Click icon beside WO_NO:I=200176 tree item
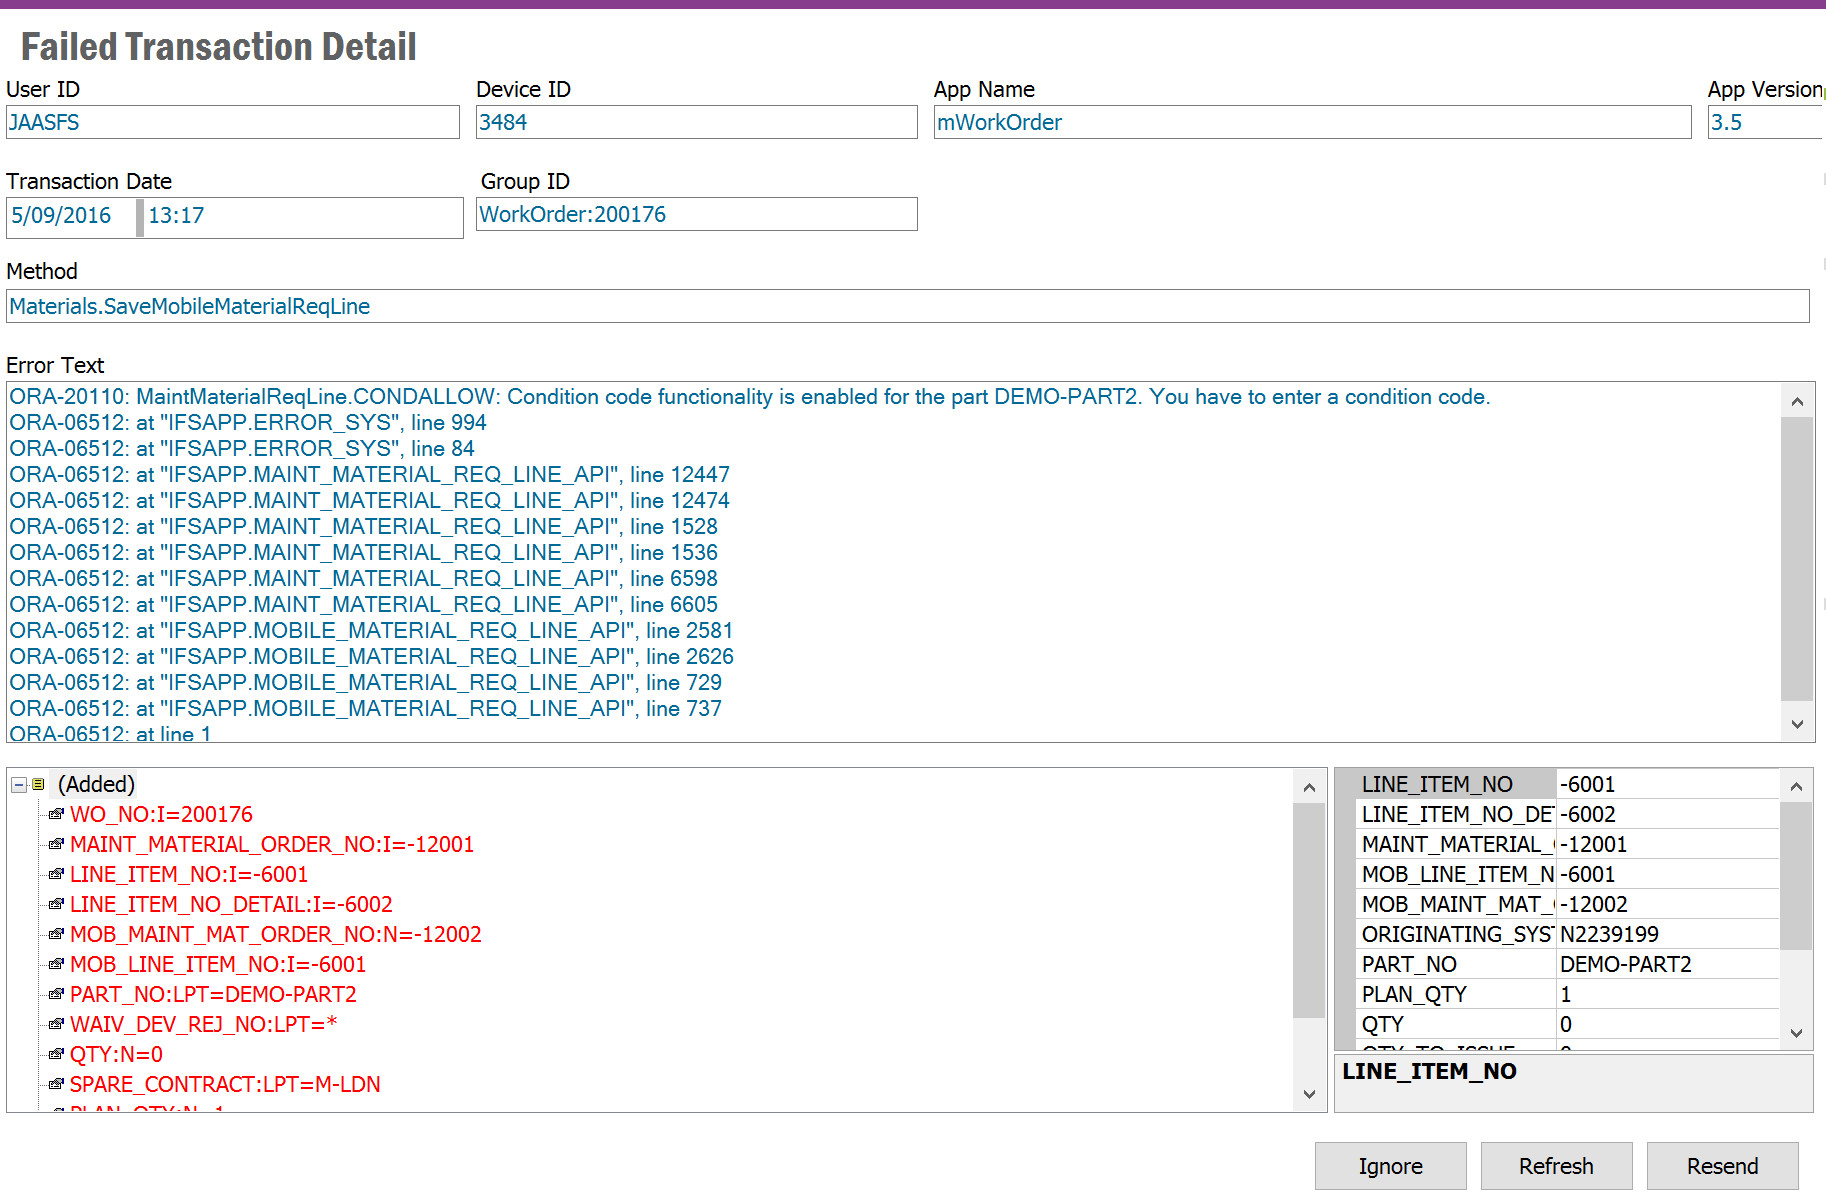The width and height of the screenshot is (1826, 1193). [57, 815]
